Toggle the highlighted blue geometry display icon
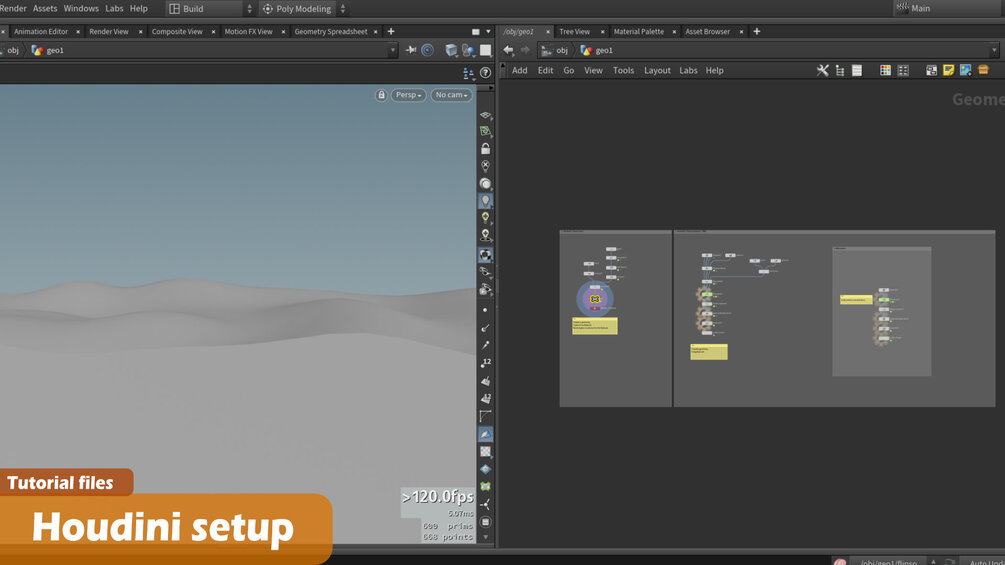This screenshot has height=565, width=1005. (x=485, y=434)
